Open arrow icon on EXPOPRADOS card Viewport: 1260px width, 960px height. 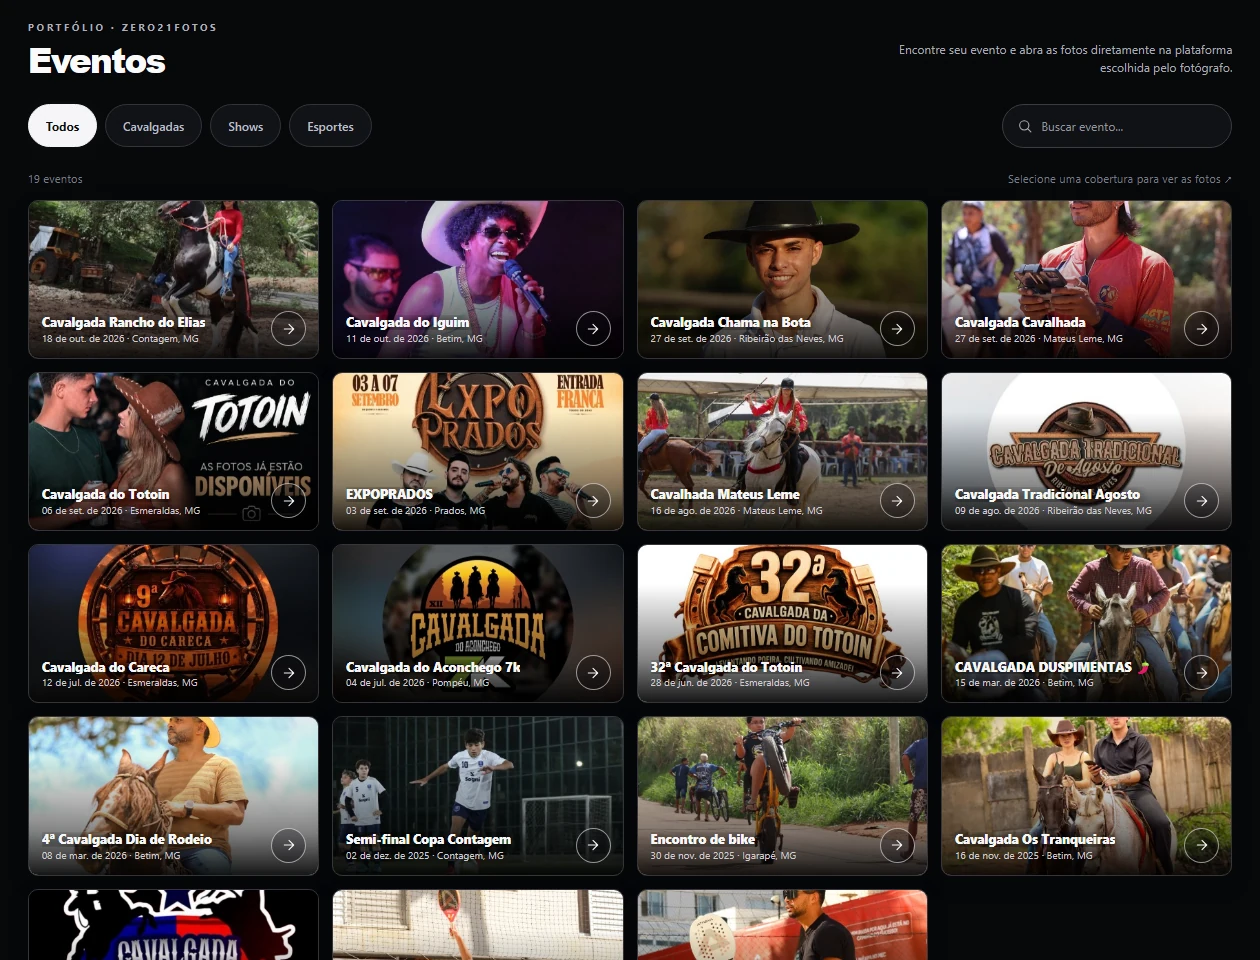coord(593,500)
